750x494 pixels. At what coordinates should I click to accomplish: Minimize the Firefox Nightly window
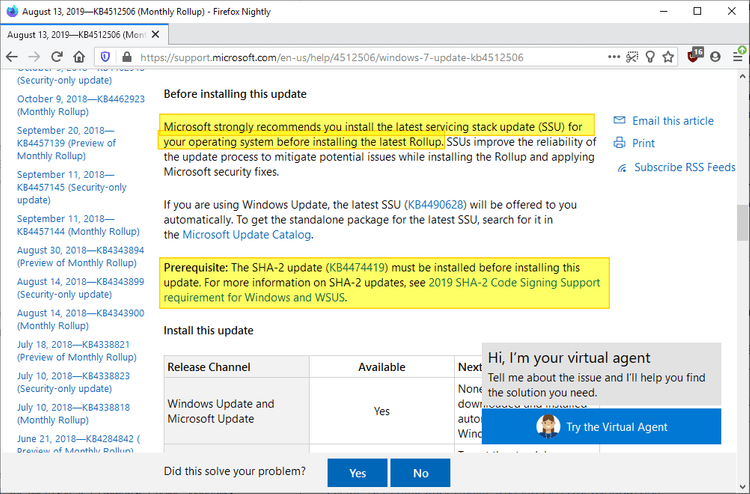(663, 11)
